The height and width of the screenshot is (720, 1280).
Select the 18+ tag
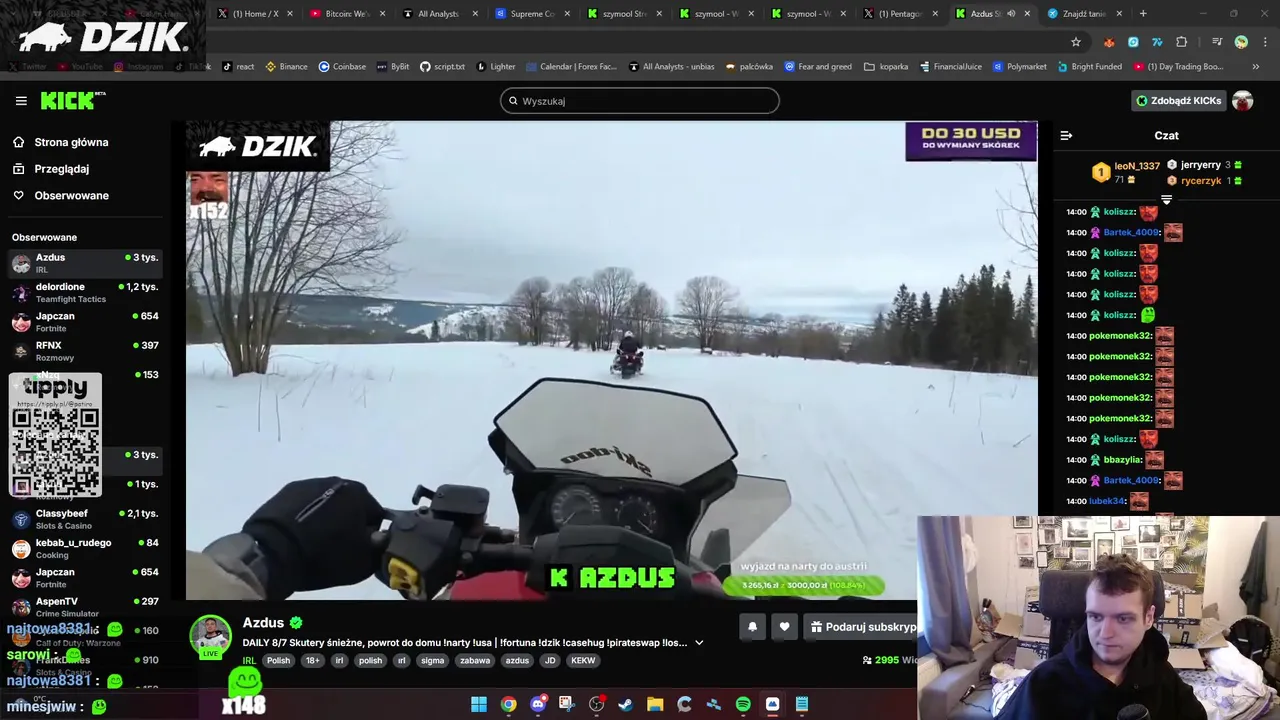pyautogui.click(x=313, y=661)
